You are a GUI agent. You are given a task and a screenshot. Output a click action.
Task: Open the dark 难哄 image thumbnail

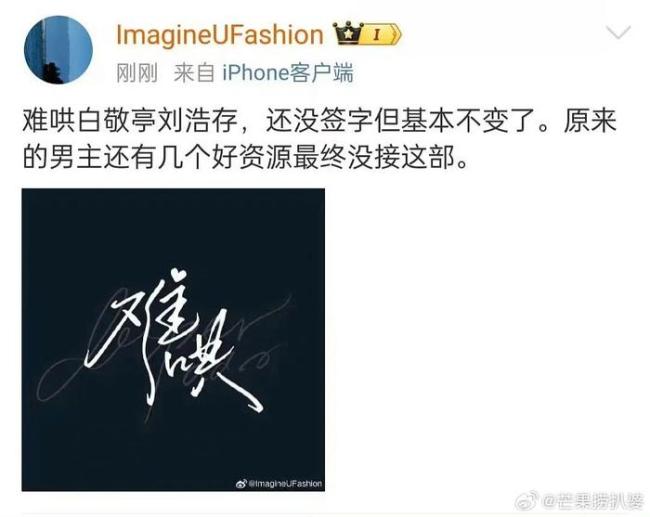(173, 340)
